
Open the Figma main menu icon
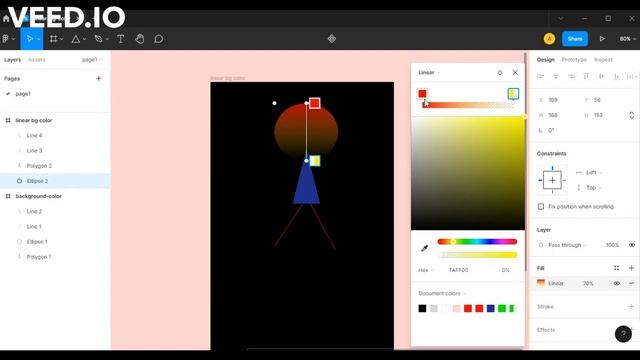[6, 39]
